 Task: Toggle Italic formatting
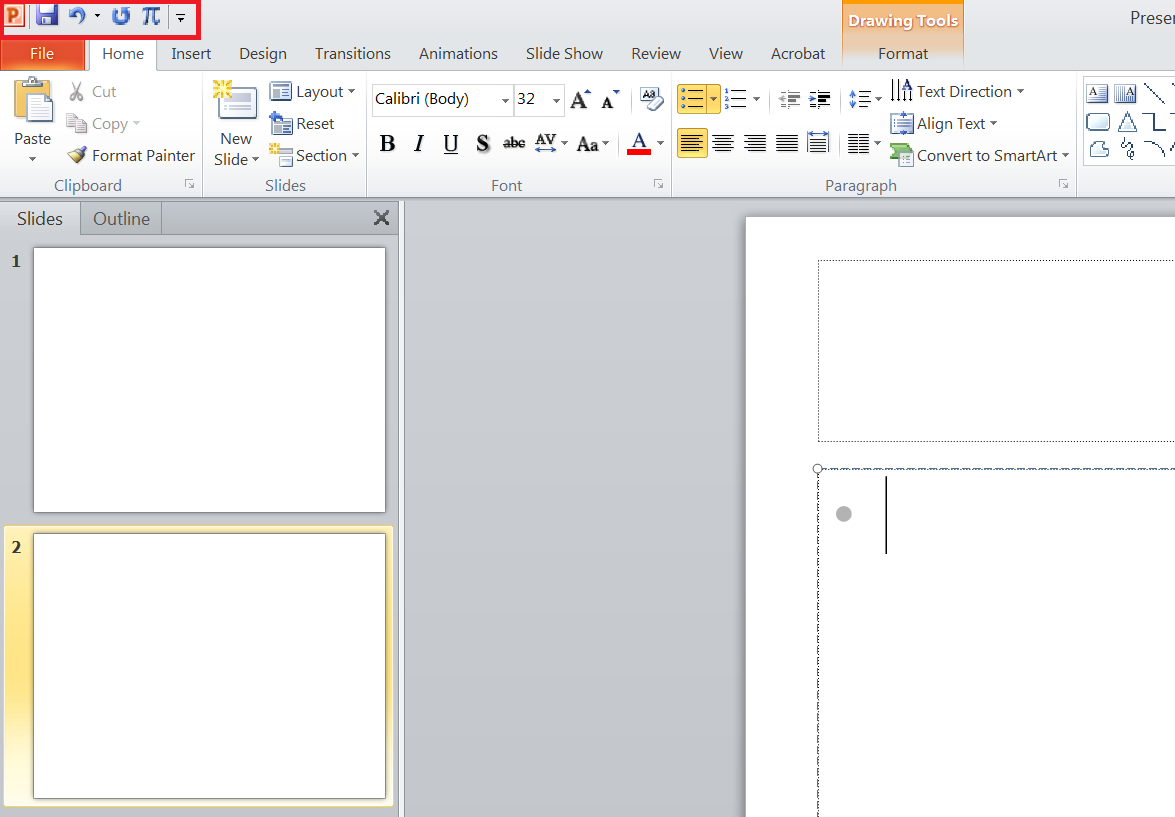[419, 143]
